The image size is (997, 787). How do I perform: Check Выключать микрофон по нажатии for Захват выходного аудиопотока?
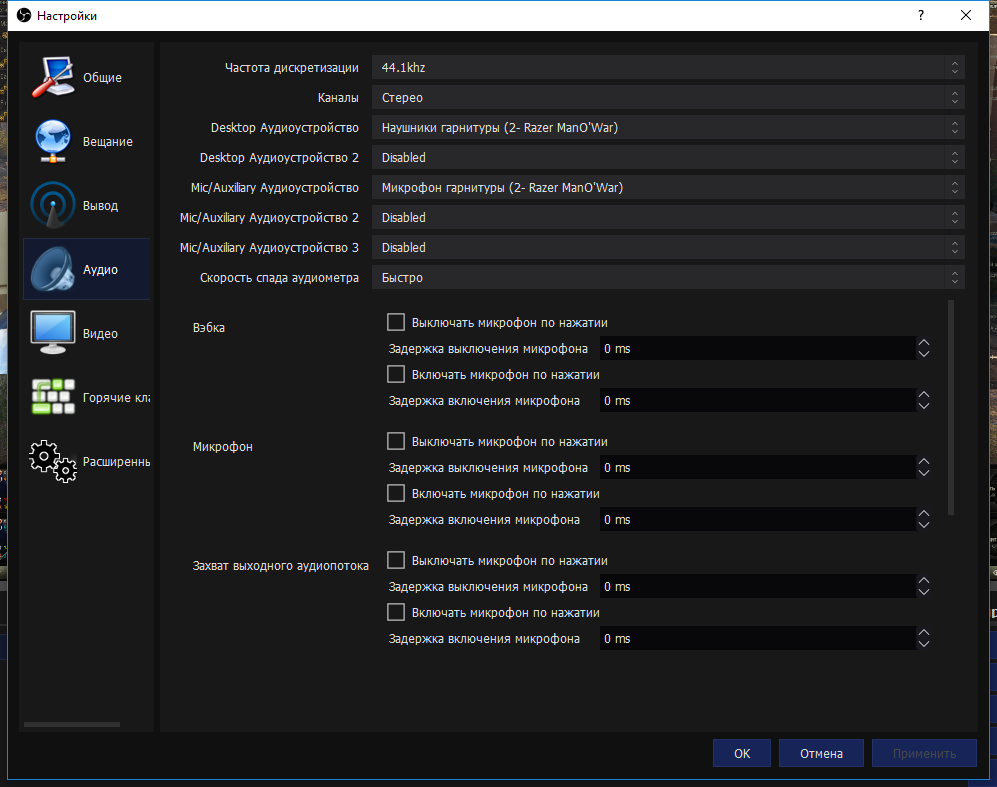pos(396,560)
